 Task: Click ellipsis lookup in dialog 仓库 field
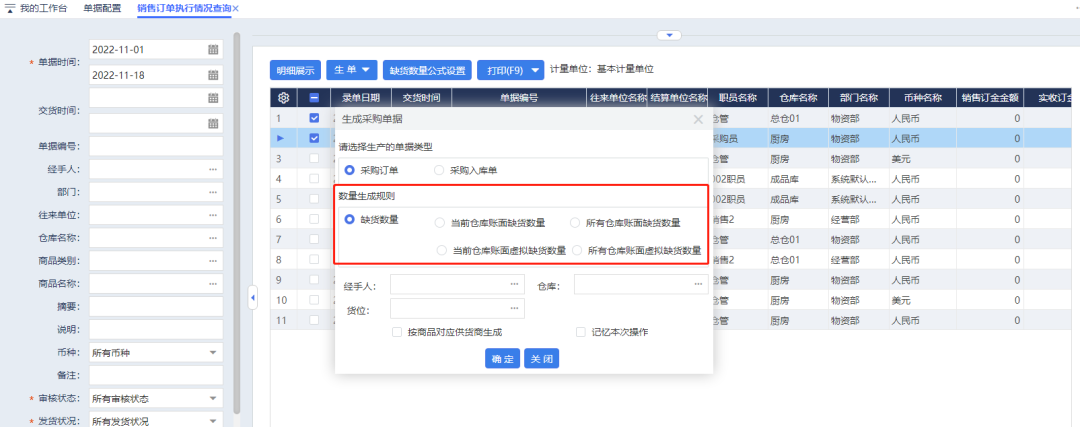pos(698,285)
